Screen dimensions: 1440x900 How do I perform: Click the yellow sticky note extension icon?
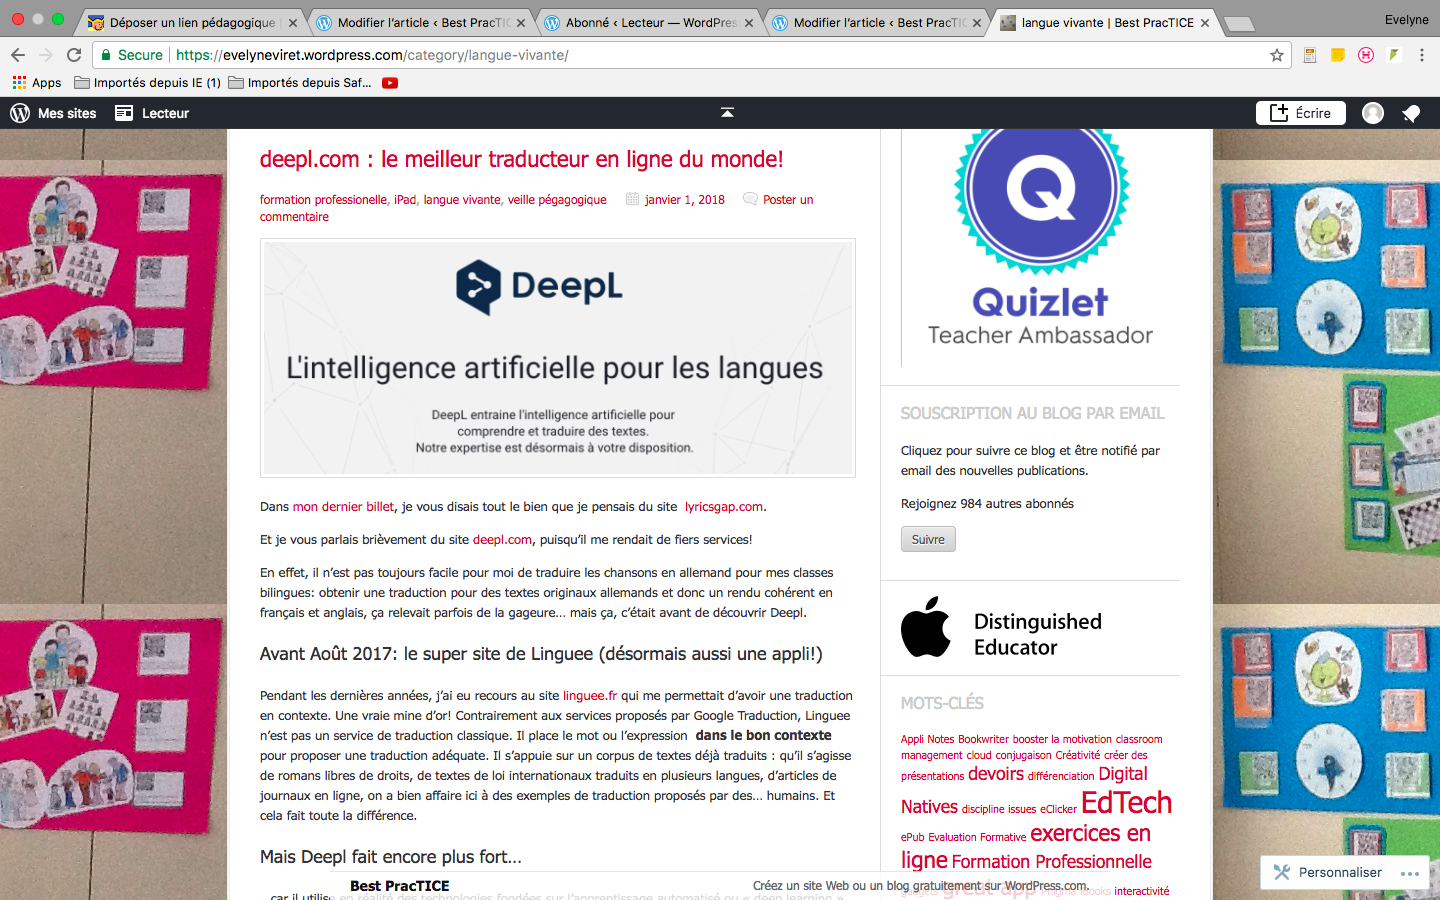(1338, 55)
